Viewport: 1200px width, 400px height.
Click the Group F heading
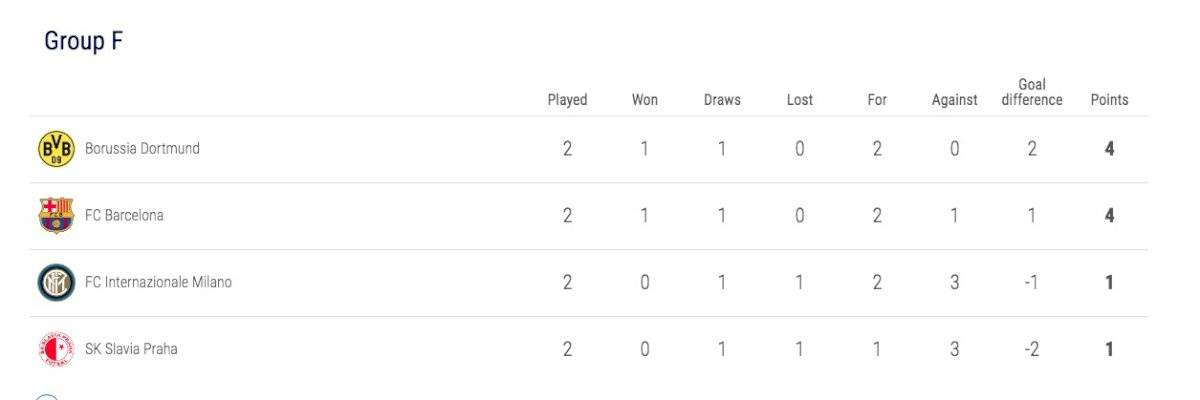[83, 42]
